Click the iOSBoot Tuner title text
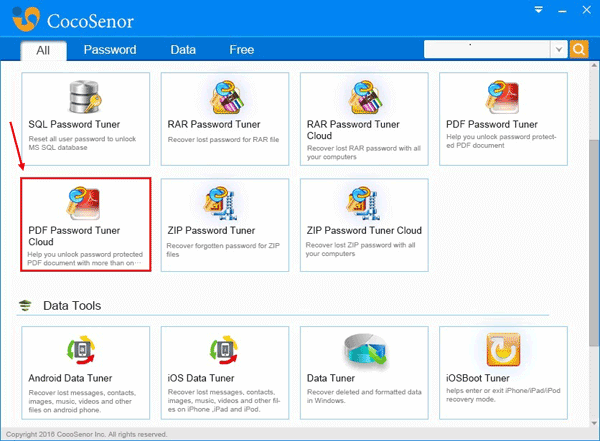This screenshot has height=441, width=600. point(478,378)
